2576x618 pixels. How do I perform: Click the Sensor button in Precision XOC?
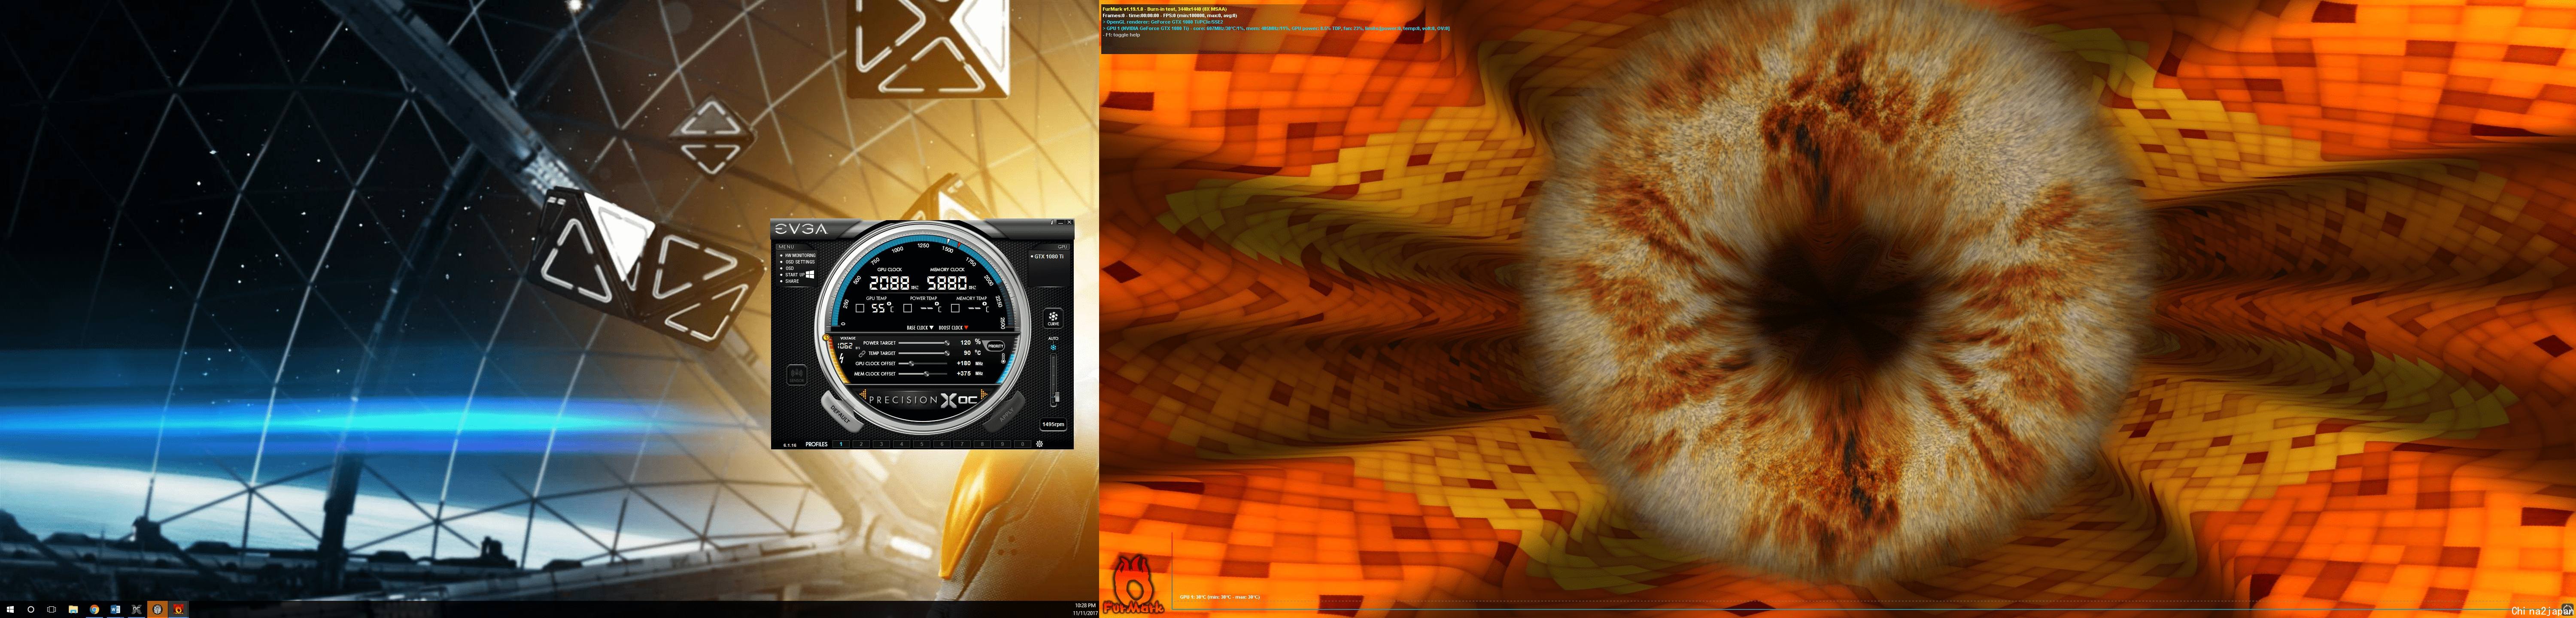point(797,375)
